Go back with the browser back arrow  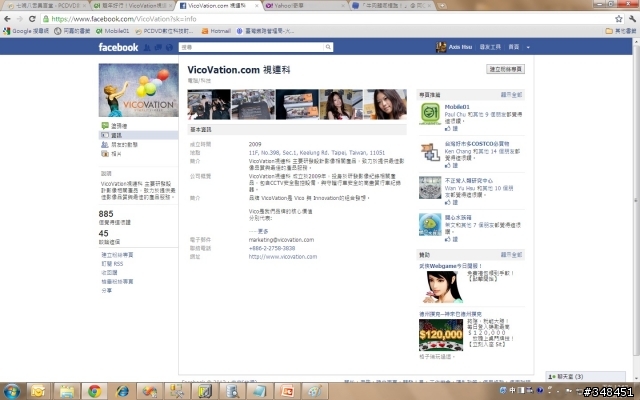pyautogui.click(x=7, y=19)
